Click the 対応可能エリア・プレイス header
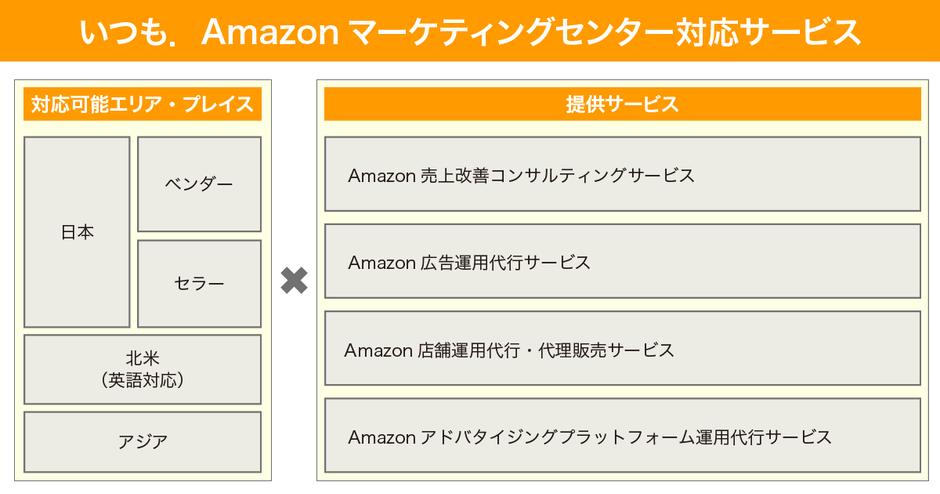The image size is (940, 494). (x=142, y=104)
